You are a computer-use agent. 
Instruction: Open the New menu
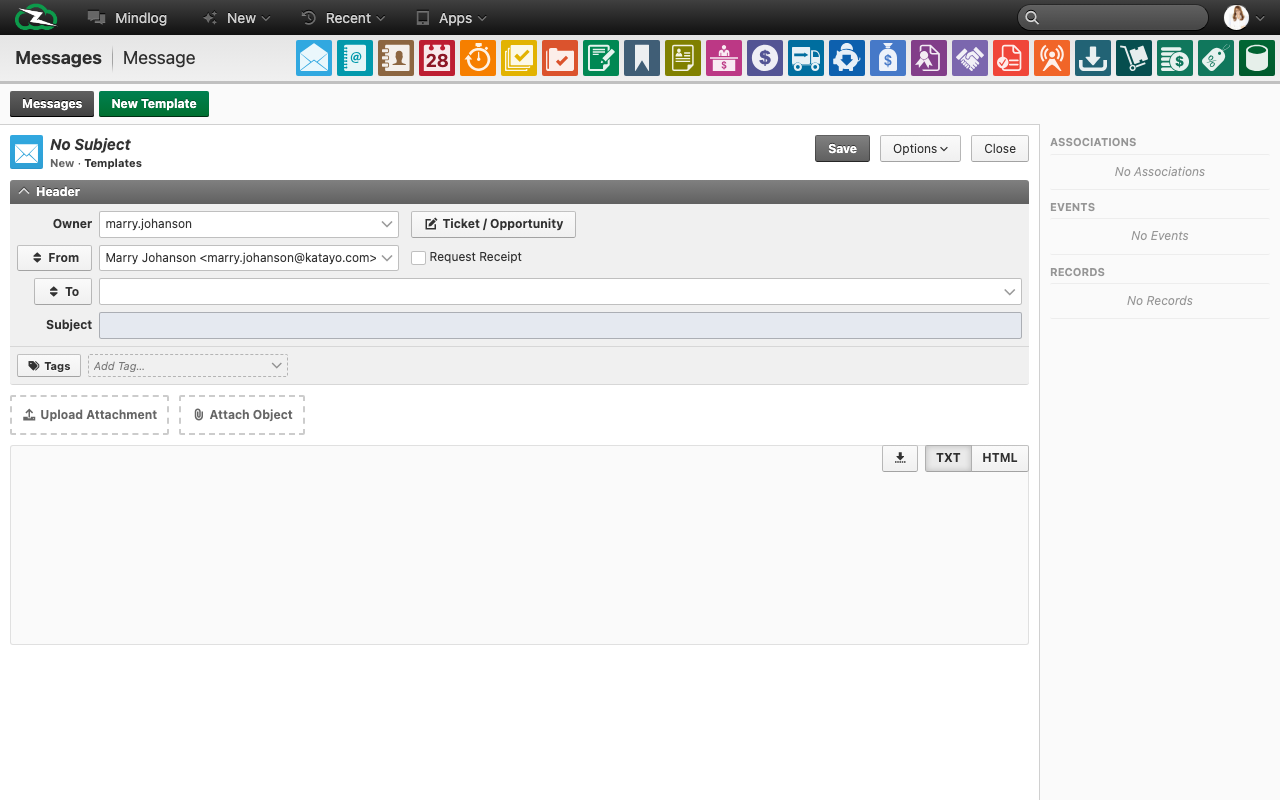click(x=236, y=18)
